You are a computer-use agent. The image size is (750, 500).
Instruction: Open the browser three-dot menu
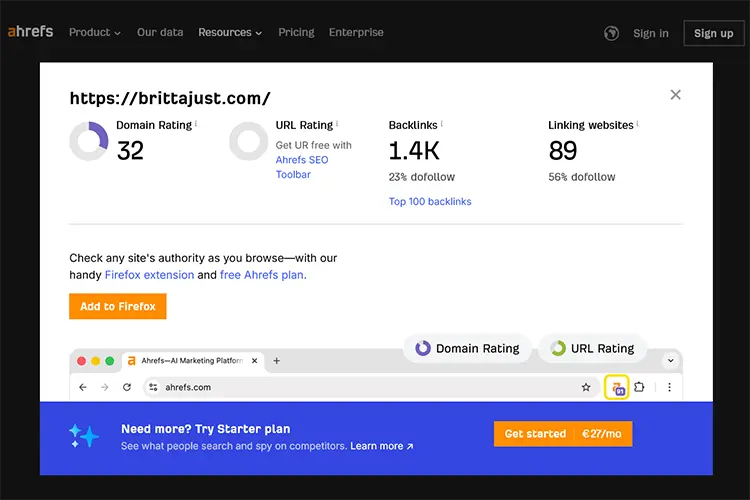coord(669,387)
